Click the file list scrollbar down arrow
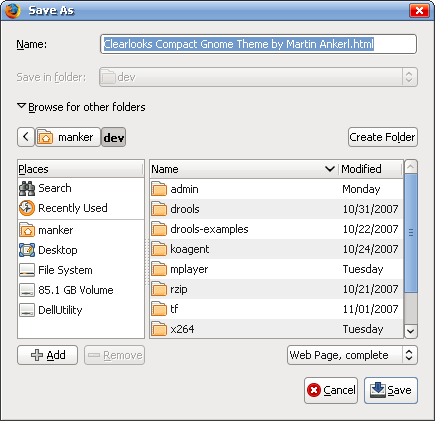Image resolution: width=435 pixels, height=421 pixels. (x=411, y=331)
